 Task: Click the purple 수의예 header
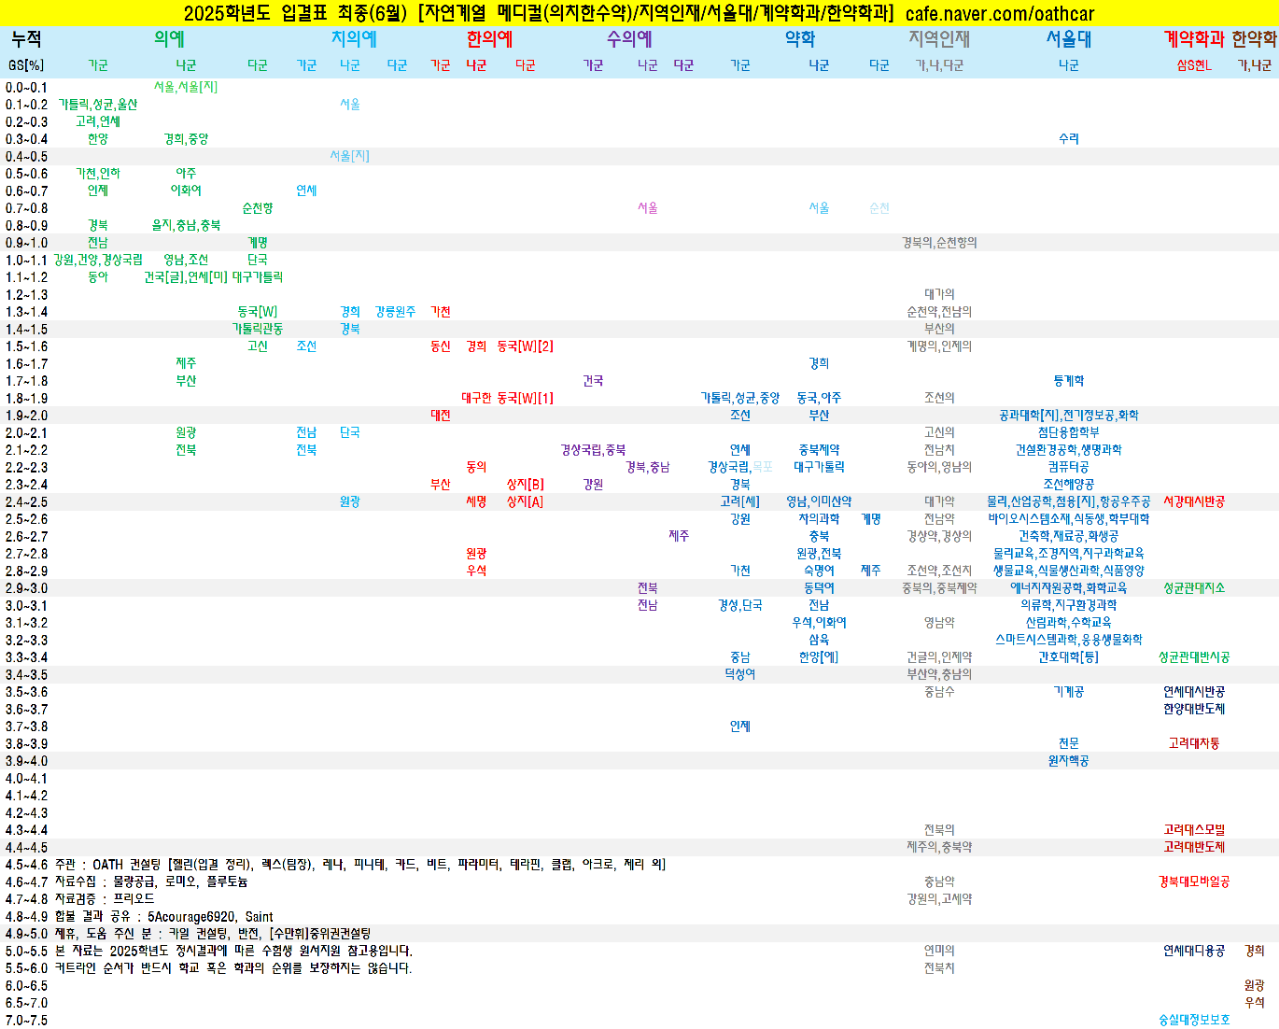629,39
